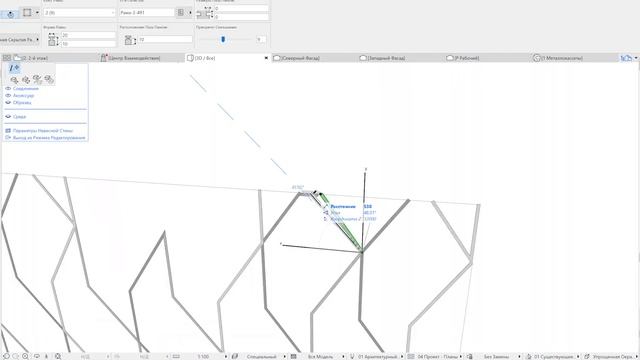Click the frame width/depth dimension icon

pos(53,40)
